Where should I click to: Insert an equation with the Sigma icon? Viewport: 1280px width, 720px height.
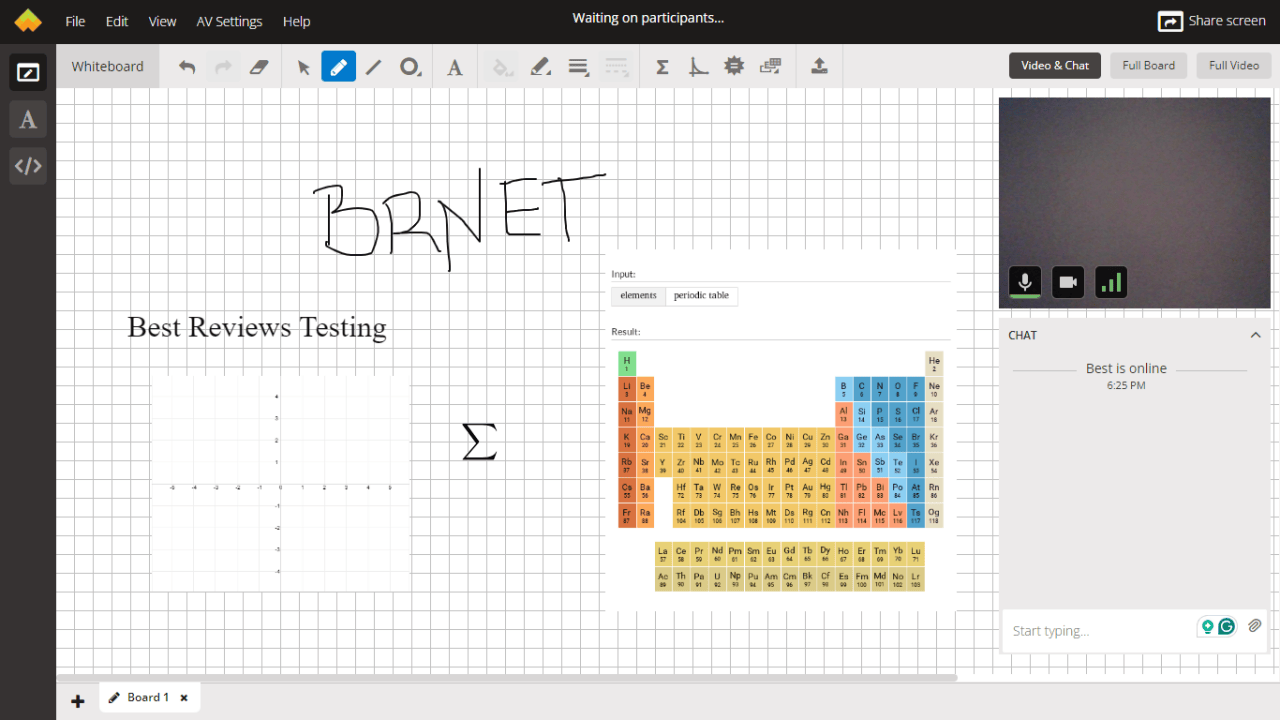coord(662,67)
